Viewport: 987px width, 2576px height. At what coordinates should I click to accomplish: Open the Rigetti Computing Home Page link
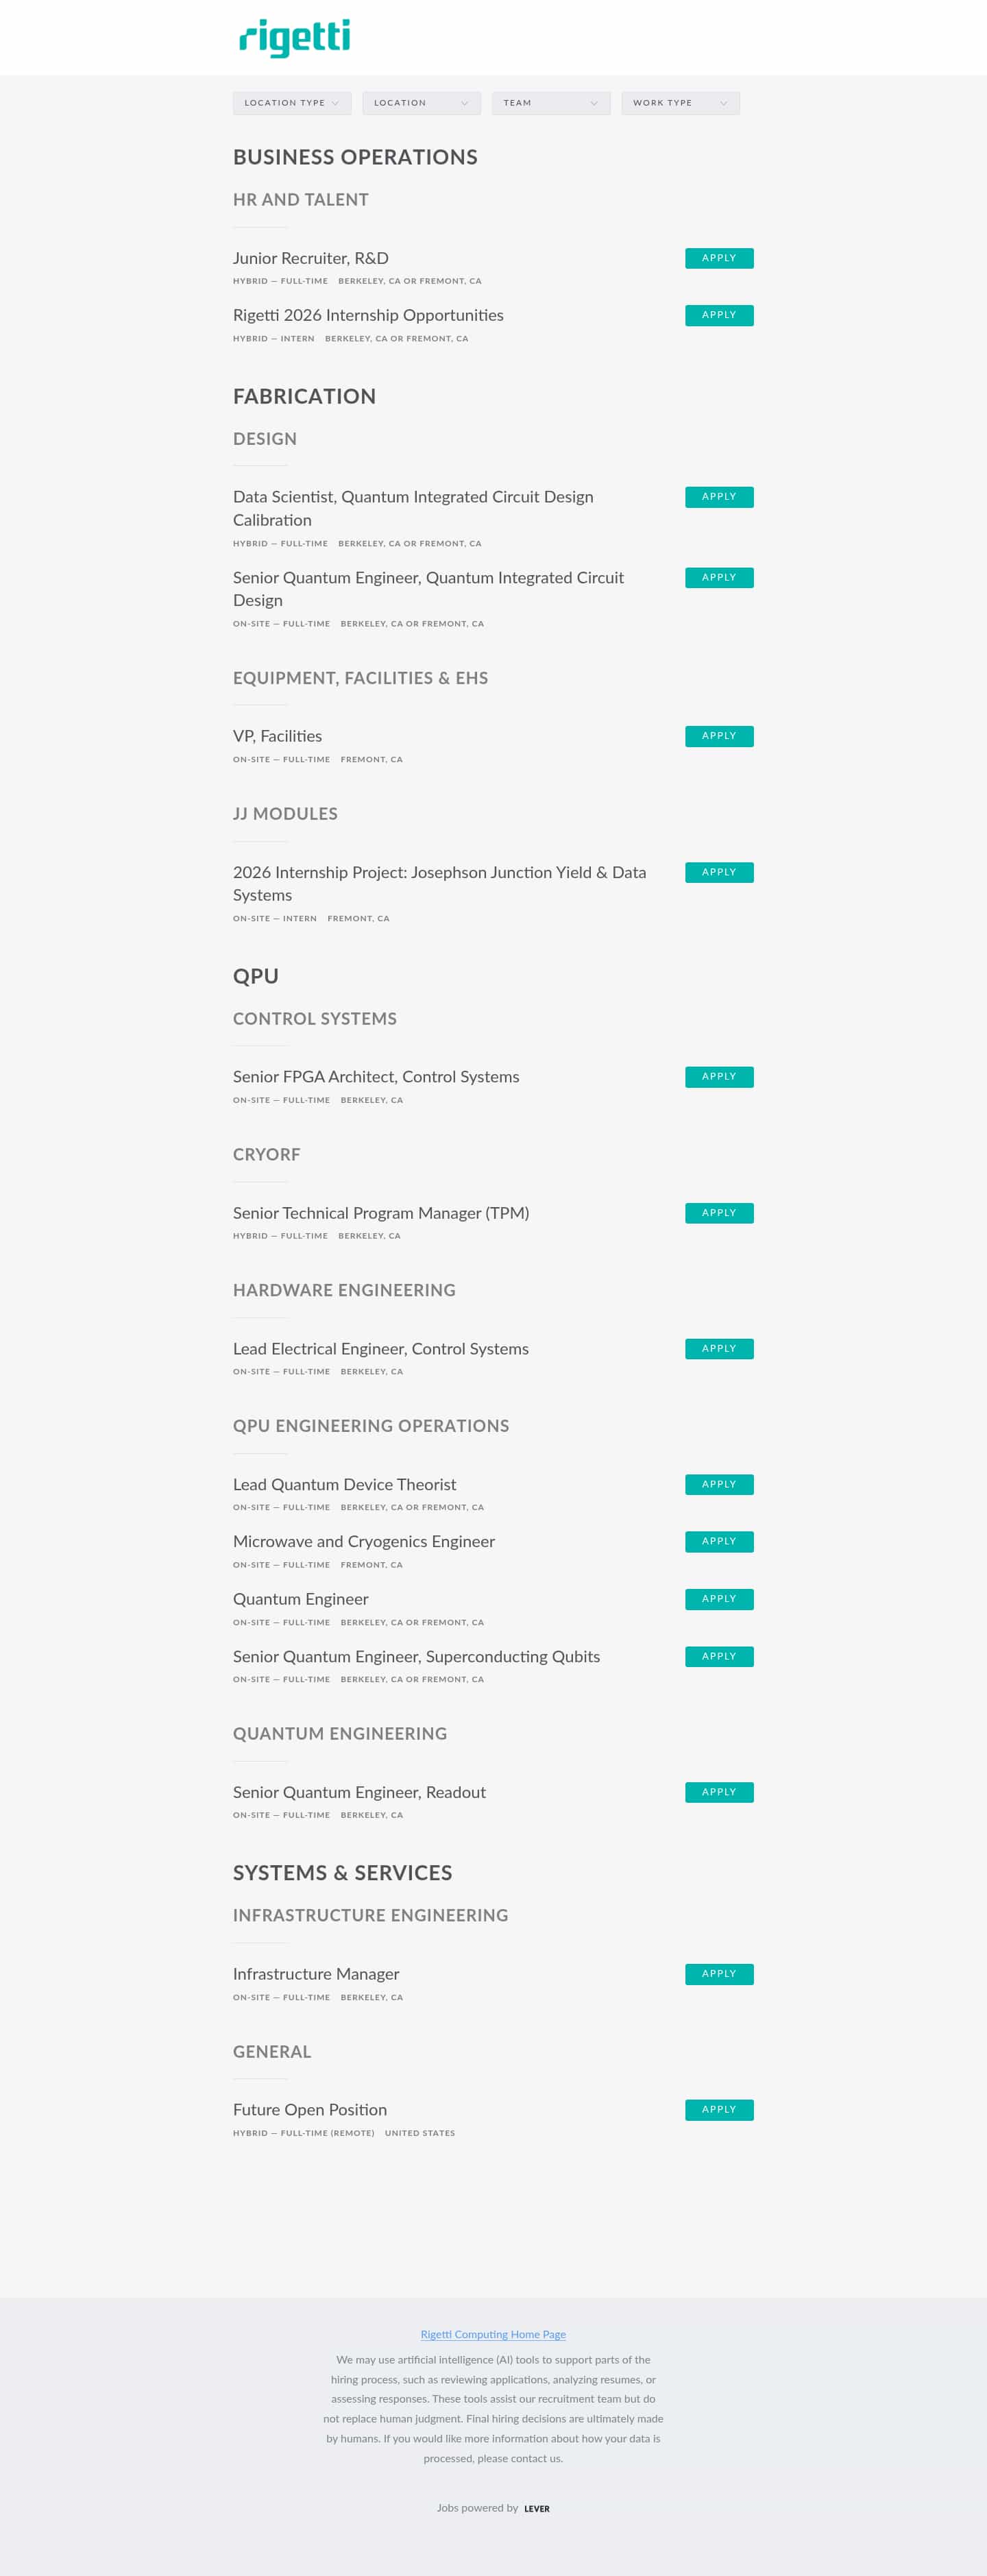point(493,2334)
